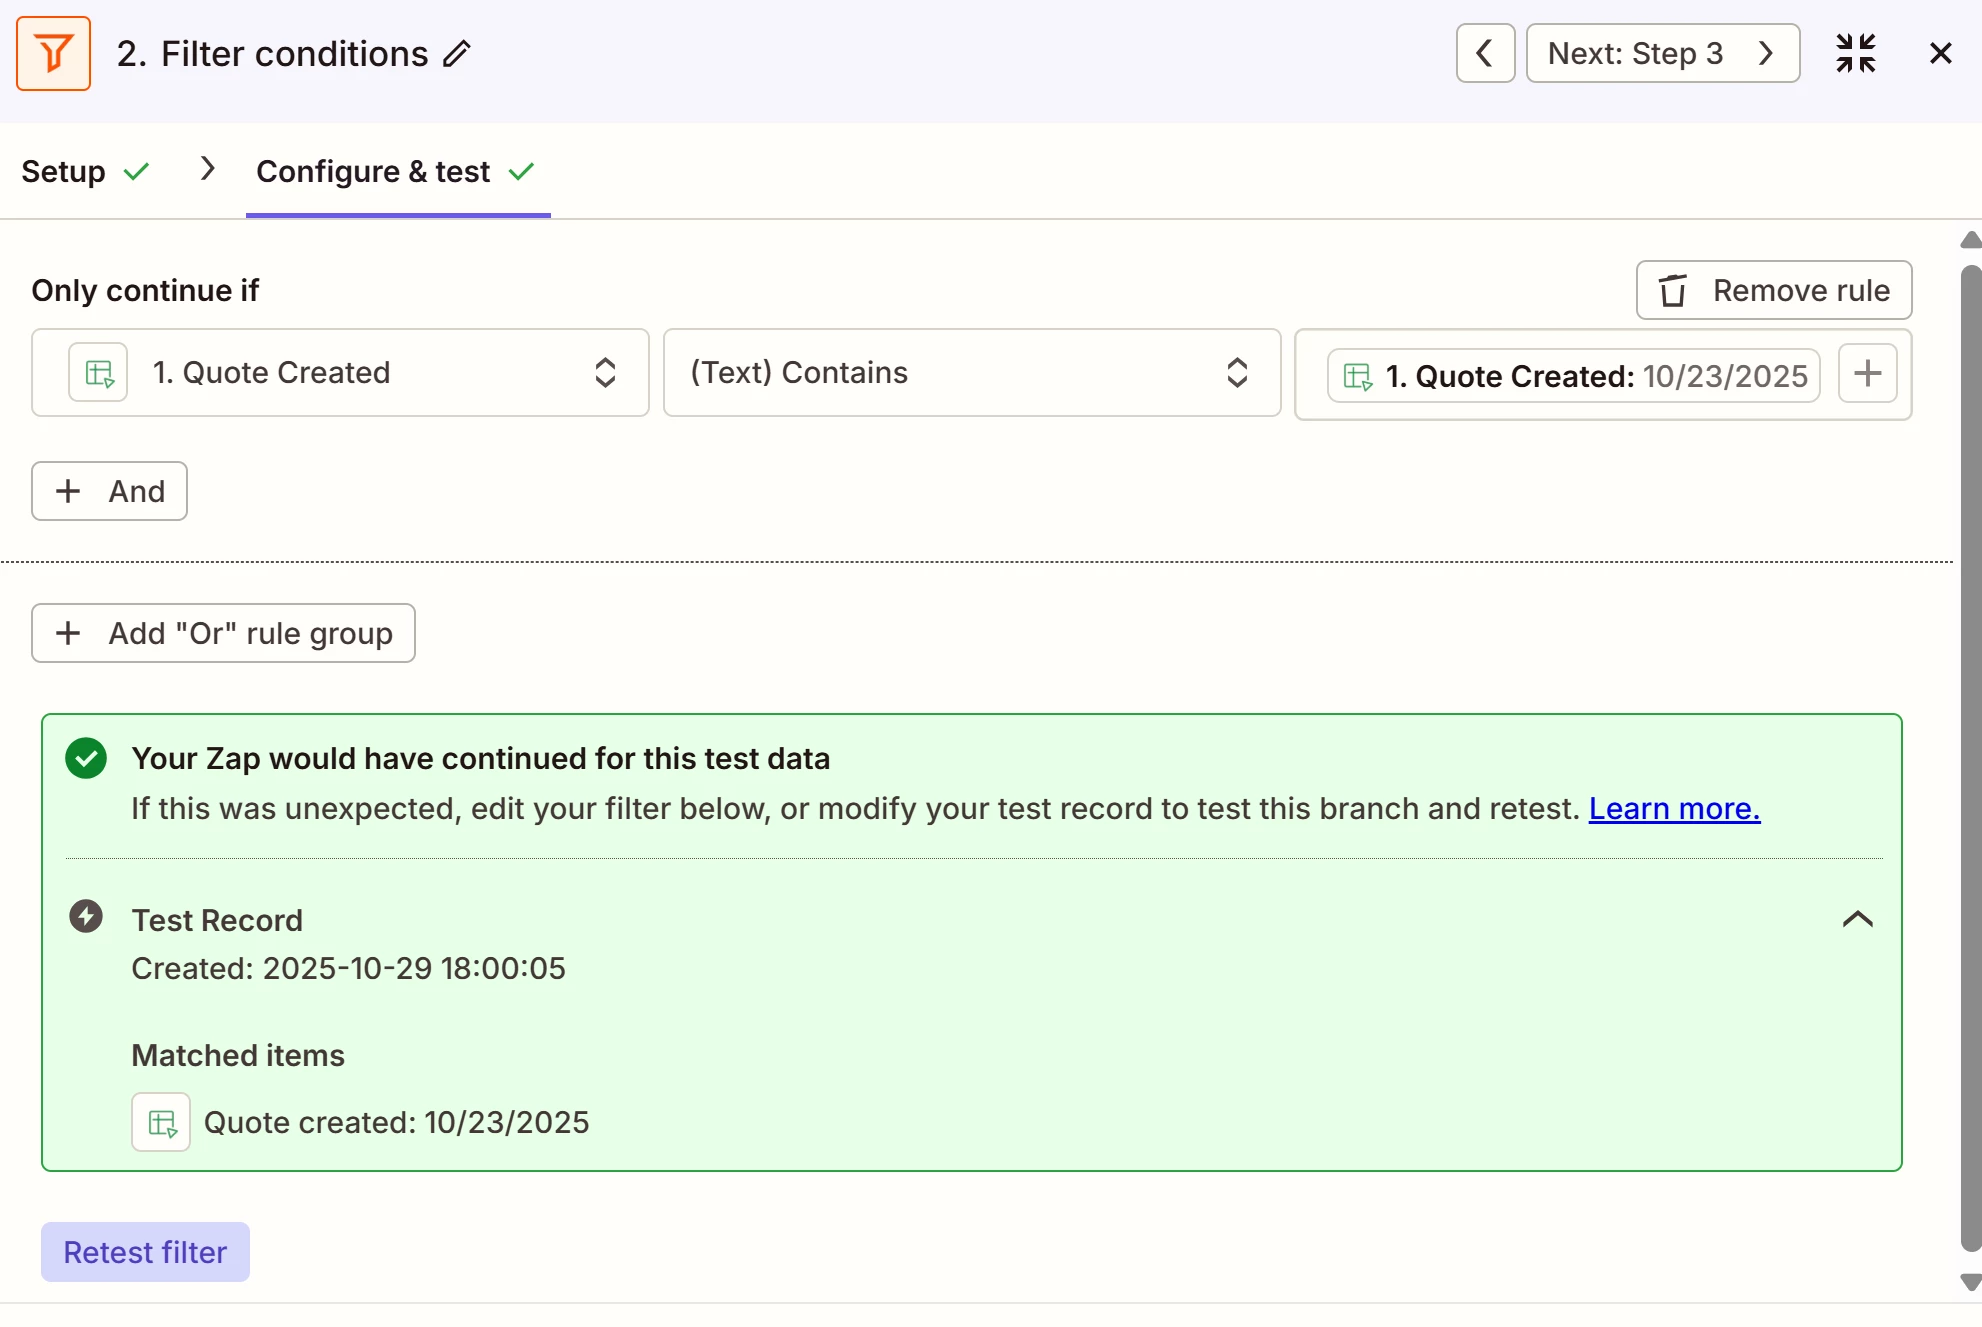This screenshot has height=1327, width=1982.
Task: Add an "Or" rule group
Action: [223, 633]
